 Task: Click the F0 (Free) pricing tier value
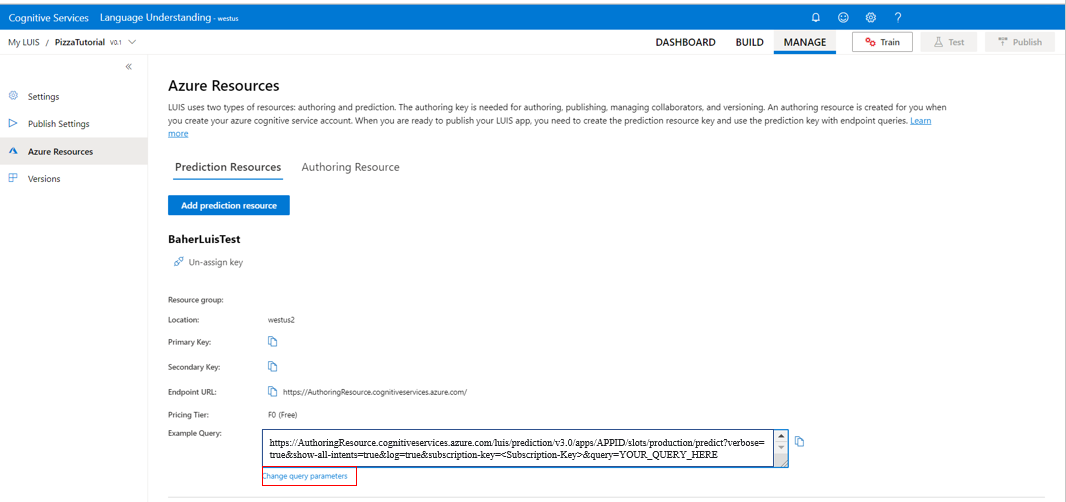tap(283, 414)
